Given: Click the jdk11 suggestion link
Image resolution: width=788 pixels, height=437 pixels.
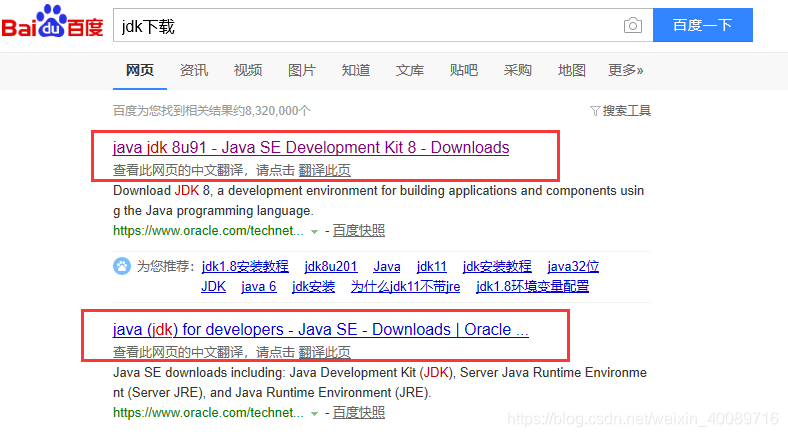Looking at the screenshot, I should coord(432,266).
